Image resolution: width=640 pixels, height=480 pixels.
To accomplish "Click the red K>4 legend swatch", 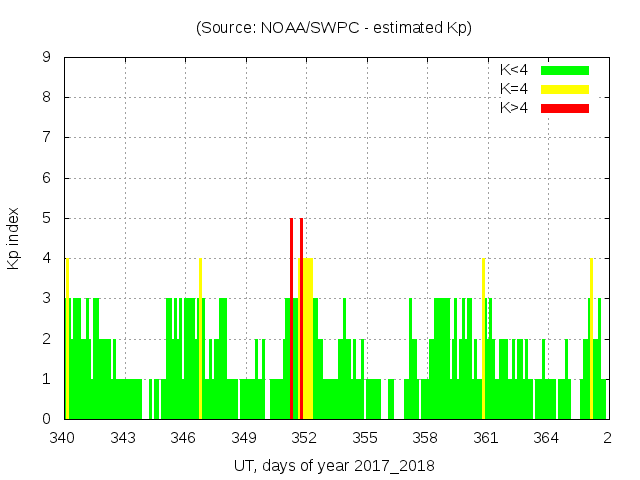I will click(565, 107).
